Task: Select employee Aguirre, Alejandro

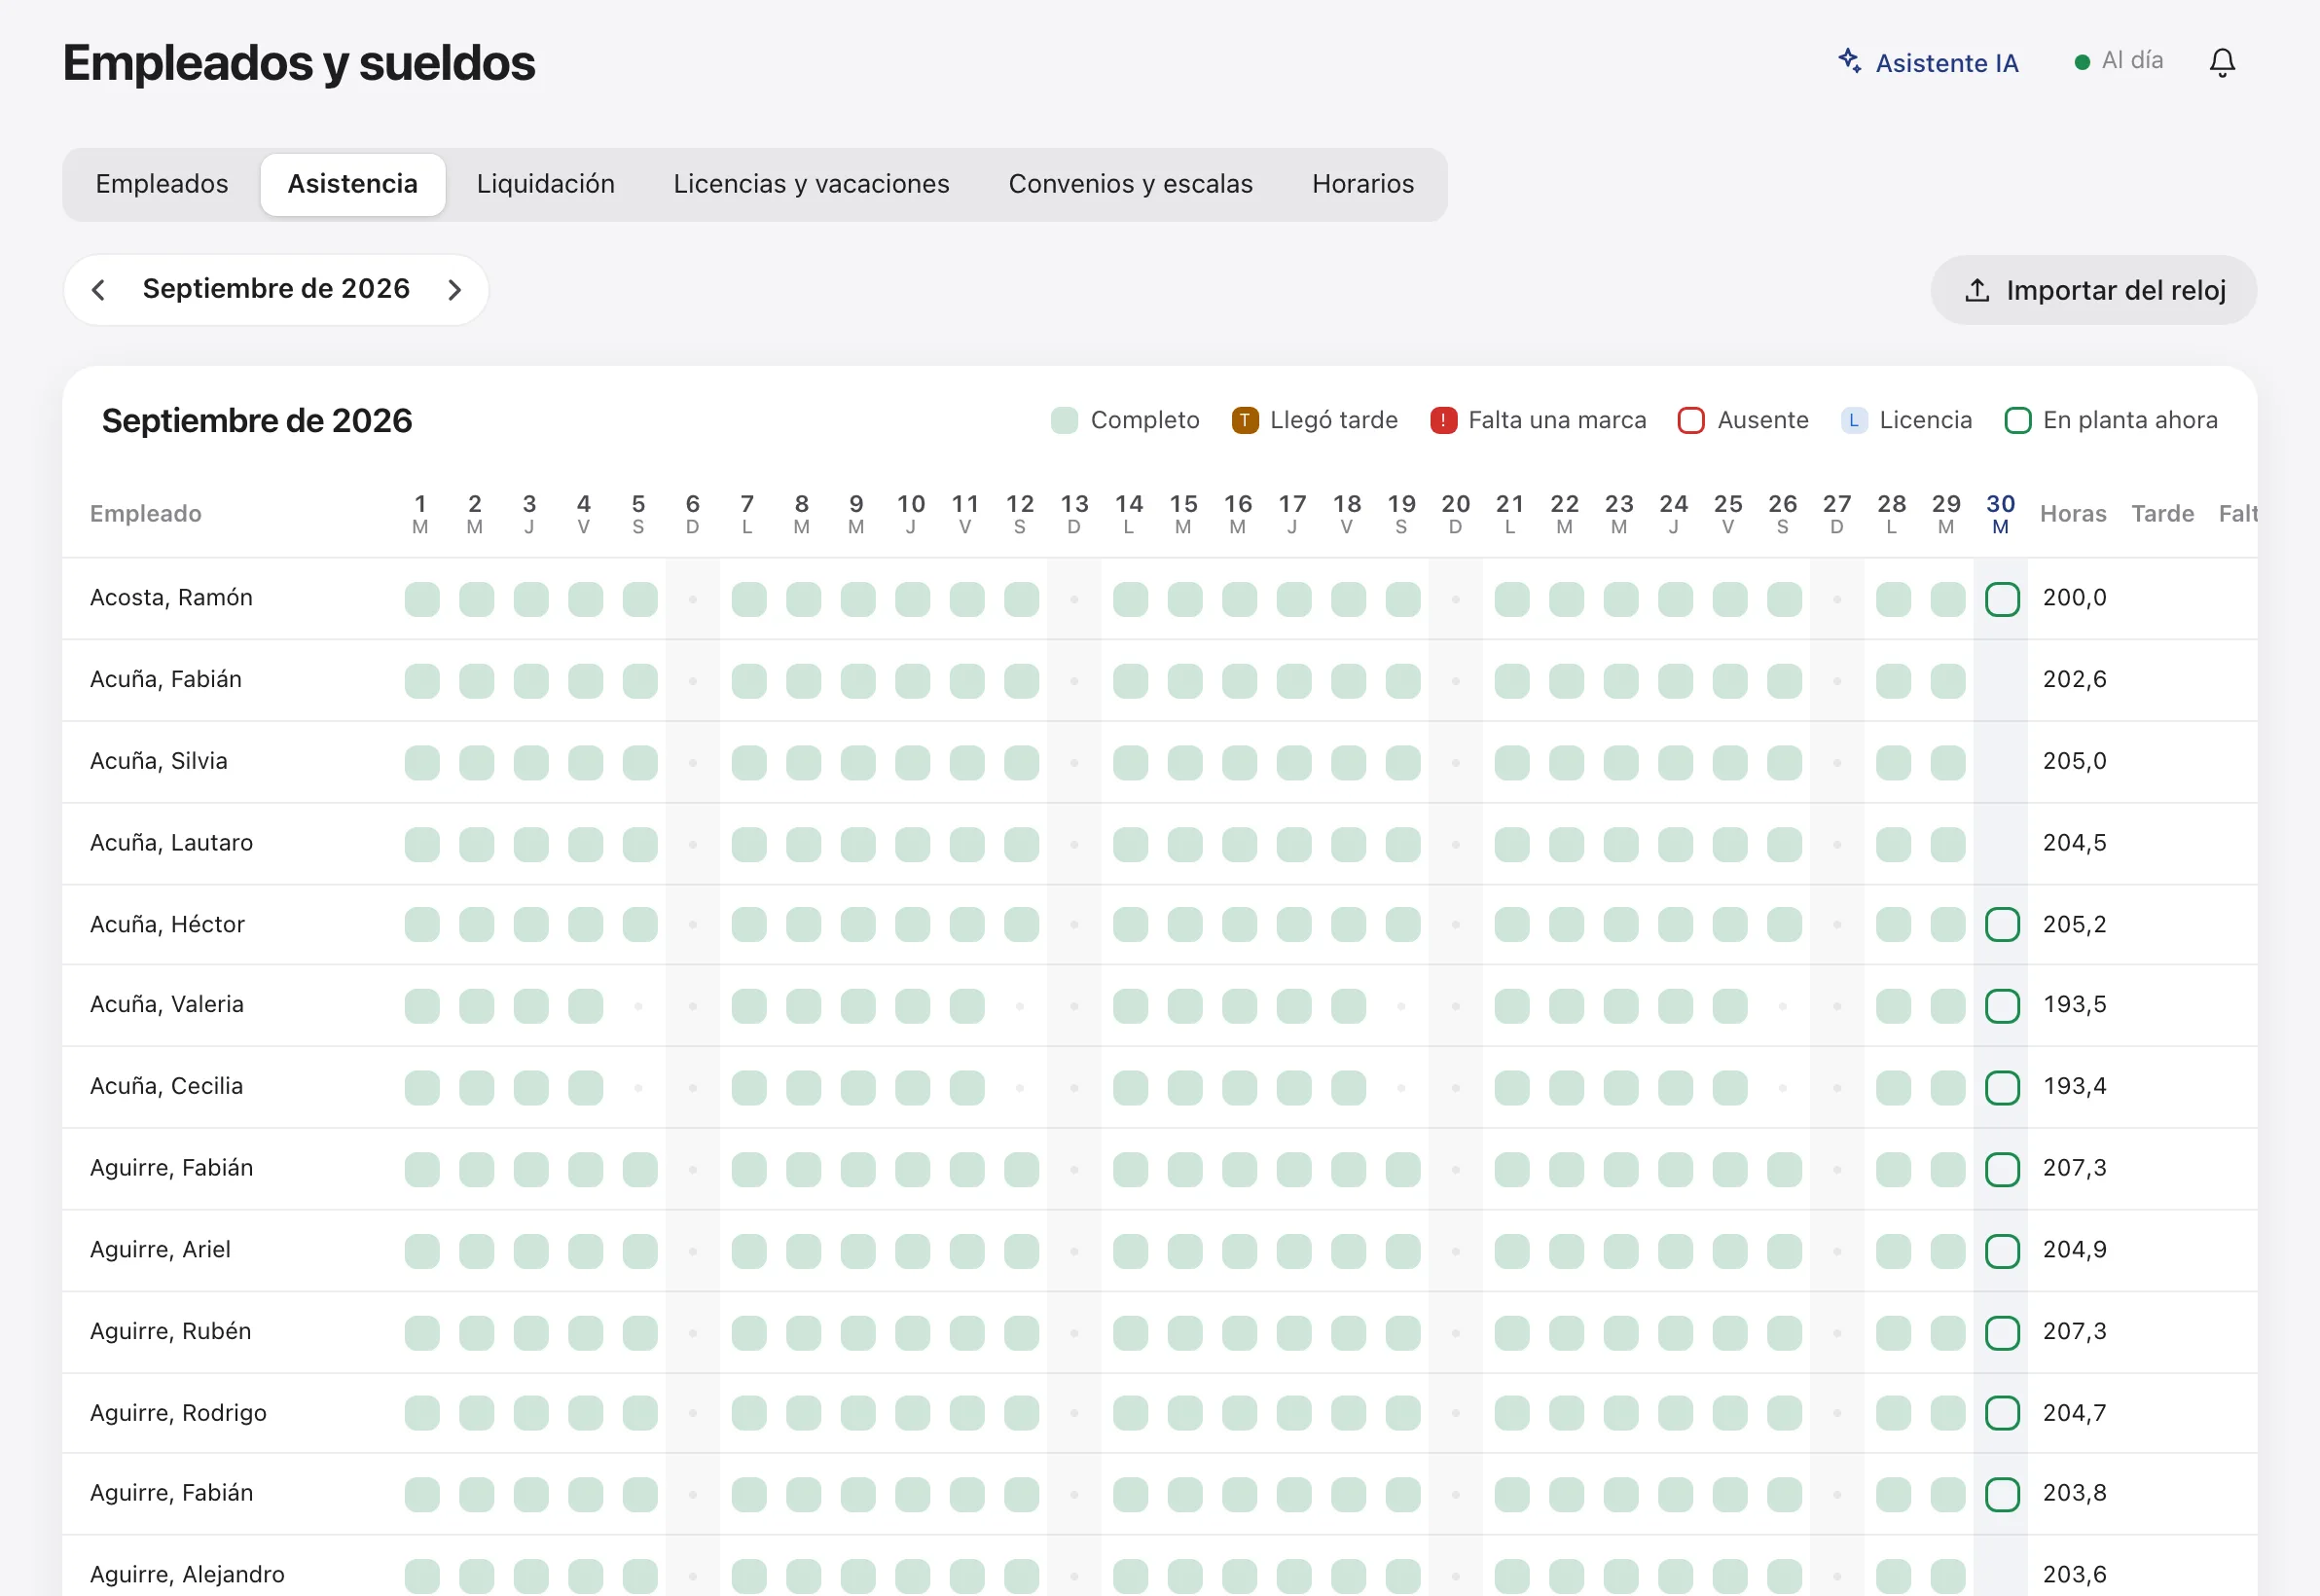Action: pos(187,1575)
